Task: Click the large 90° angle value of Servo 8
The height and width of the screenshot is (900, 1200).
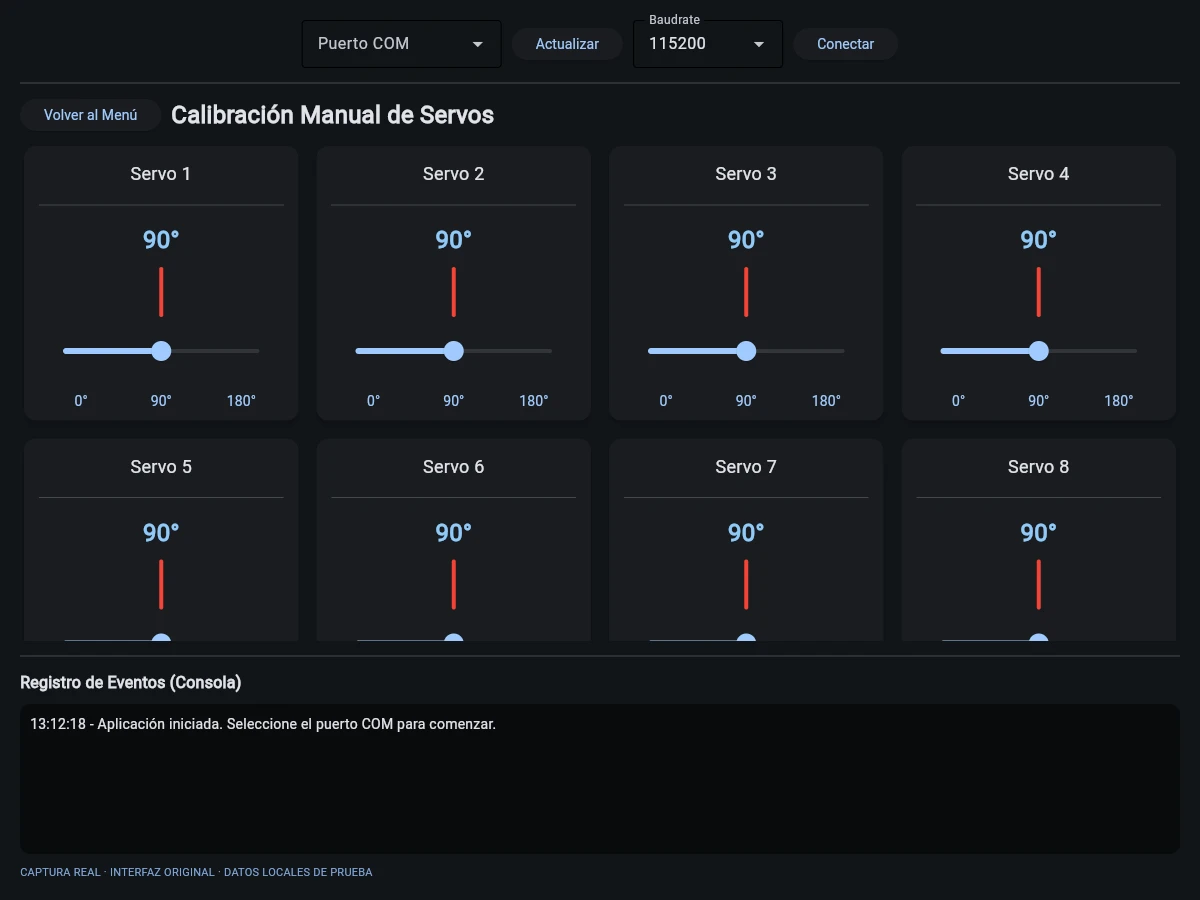Action: click(1039, 533)
